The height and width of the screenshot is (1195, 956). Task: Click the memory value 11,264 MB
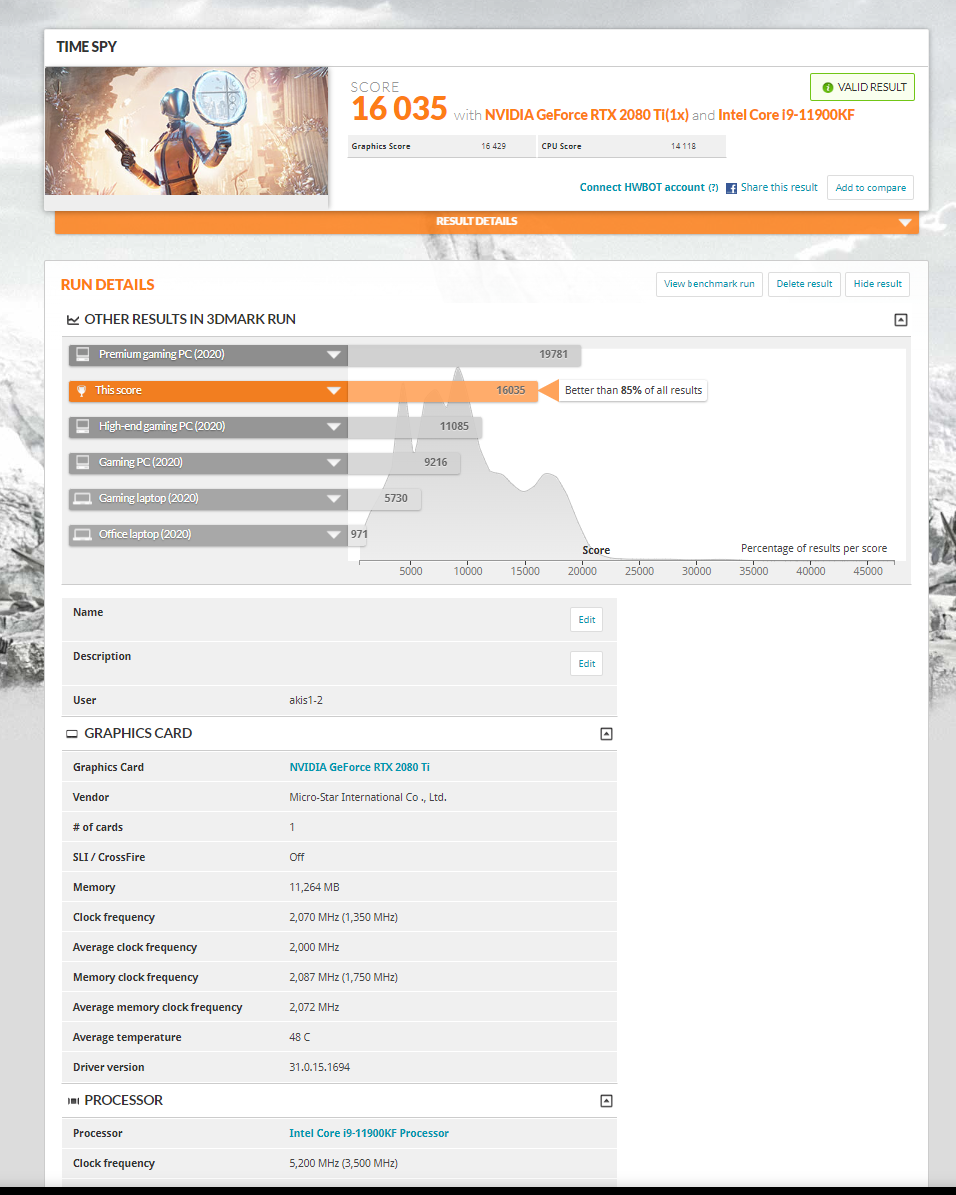point(314,888)
